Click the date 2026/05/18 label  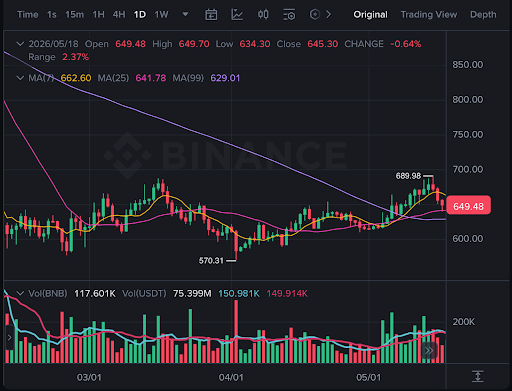pos(53,44)
